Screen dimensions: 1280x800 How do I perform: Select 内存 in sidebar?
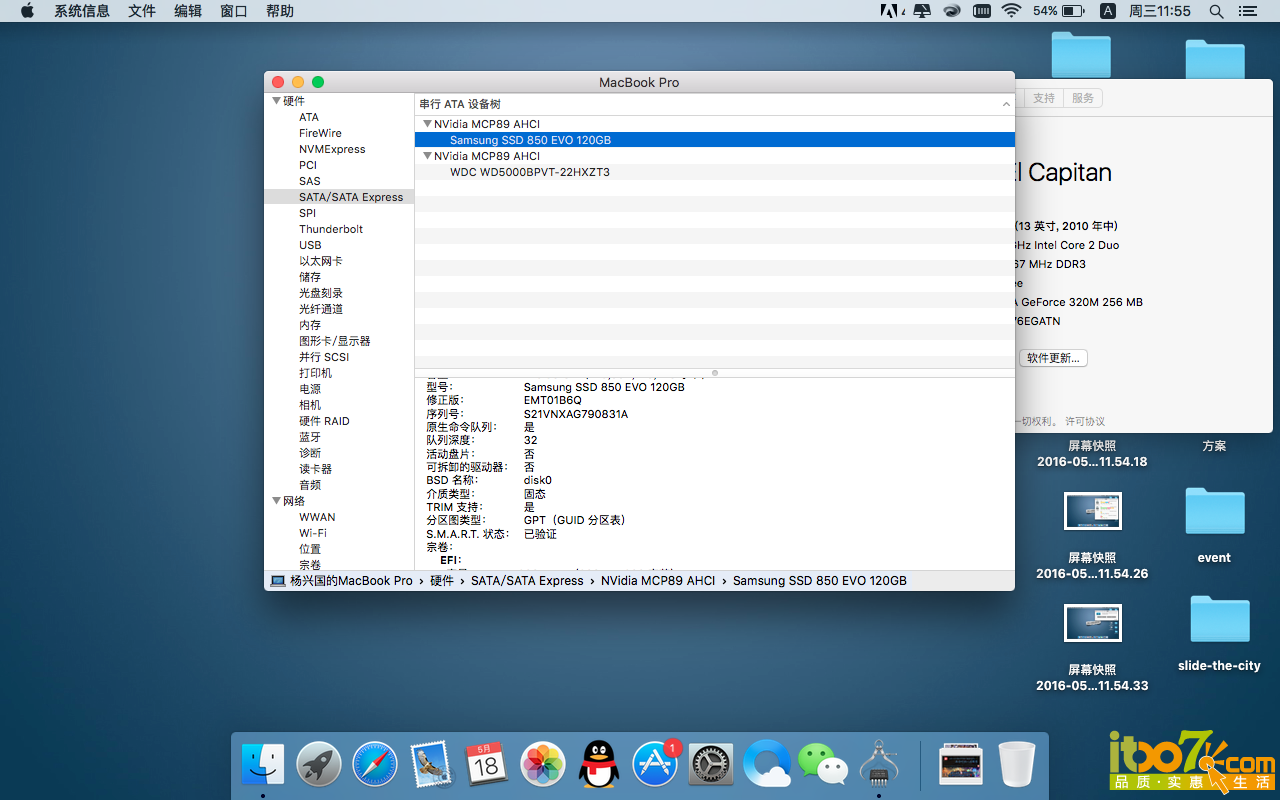pyautogui.click(x=310, y=325)
